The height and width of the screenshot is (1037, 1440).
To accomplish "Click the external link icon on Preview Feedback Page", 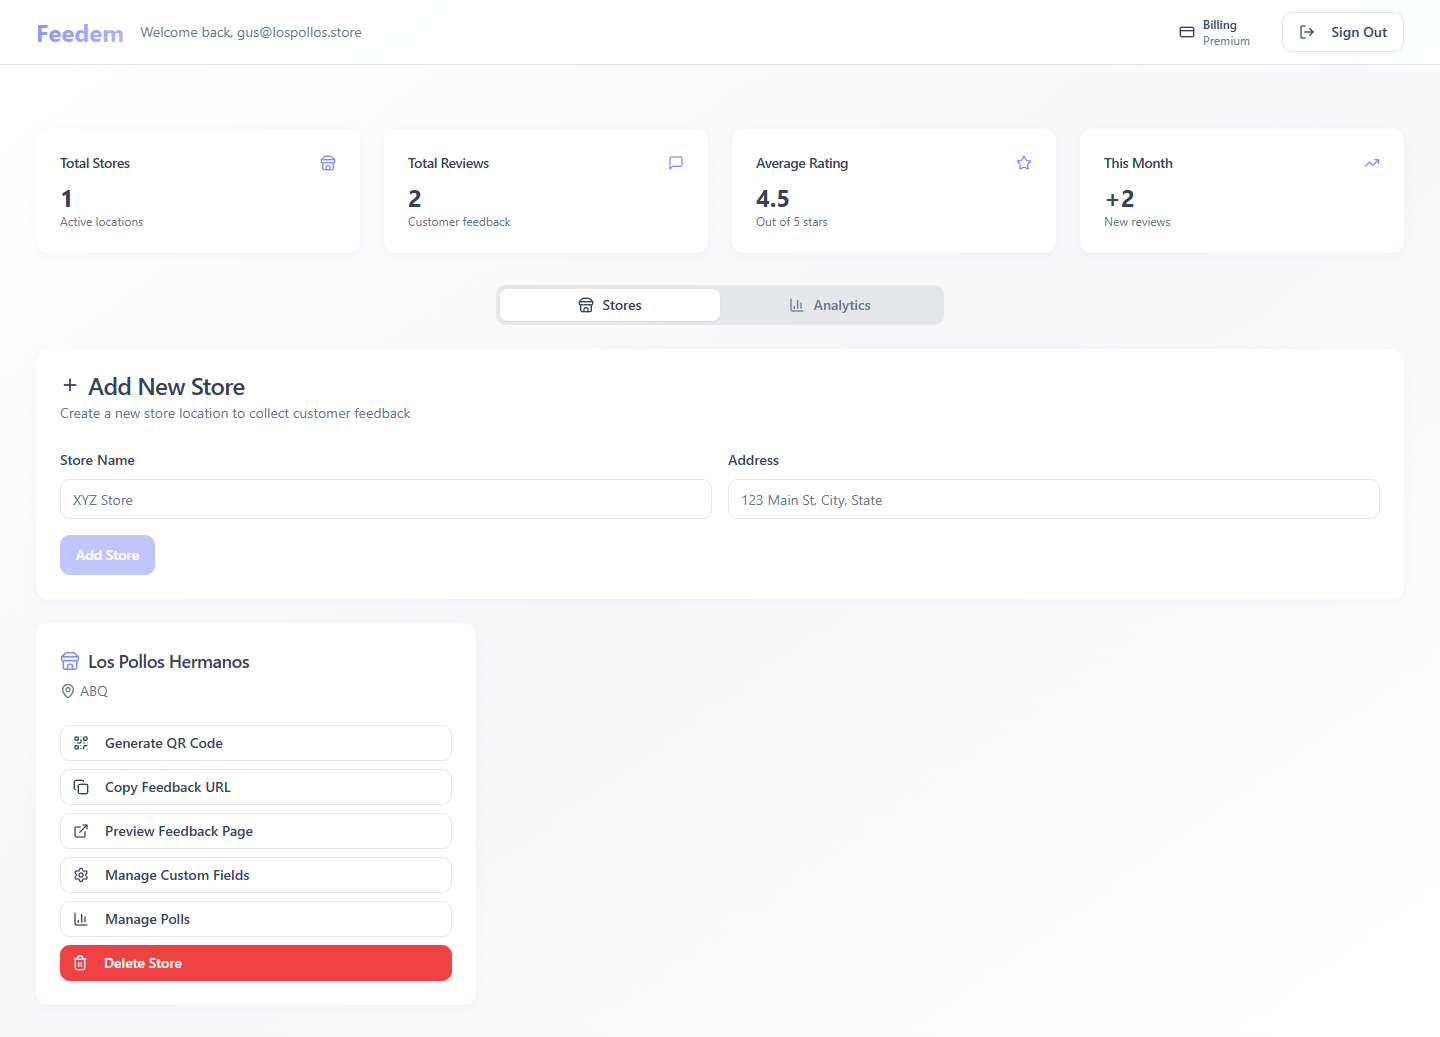I will coord(81,831).
